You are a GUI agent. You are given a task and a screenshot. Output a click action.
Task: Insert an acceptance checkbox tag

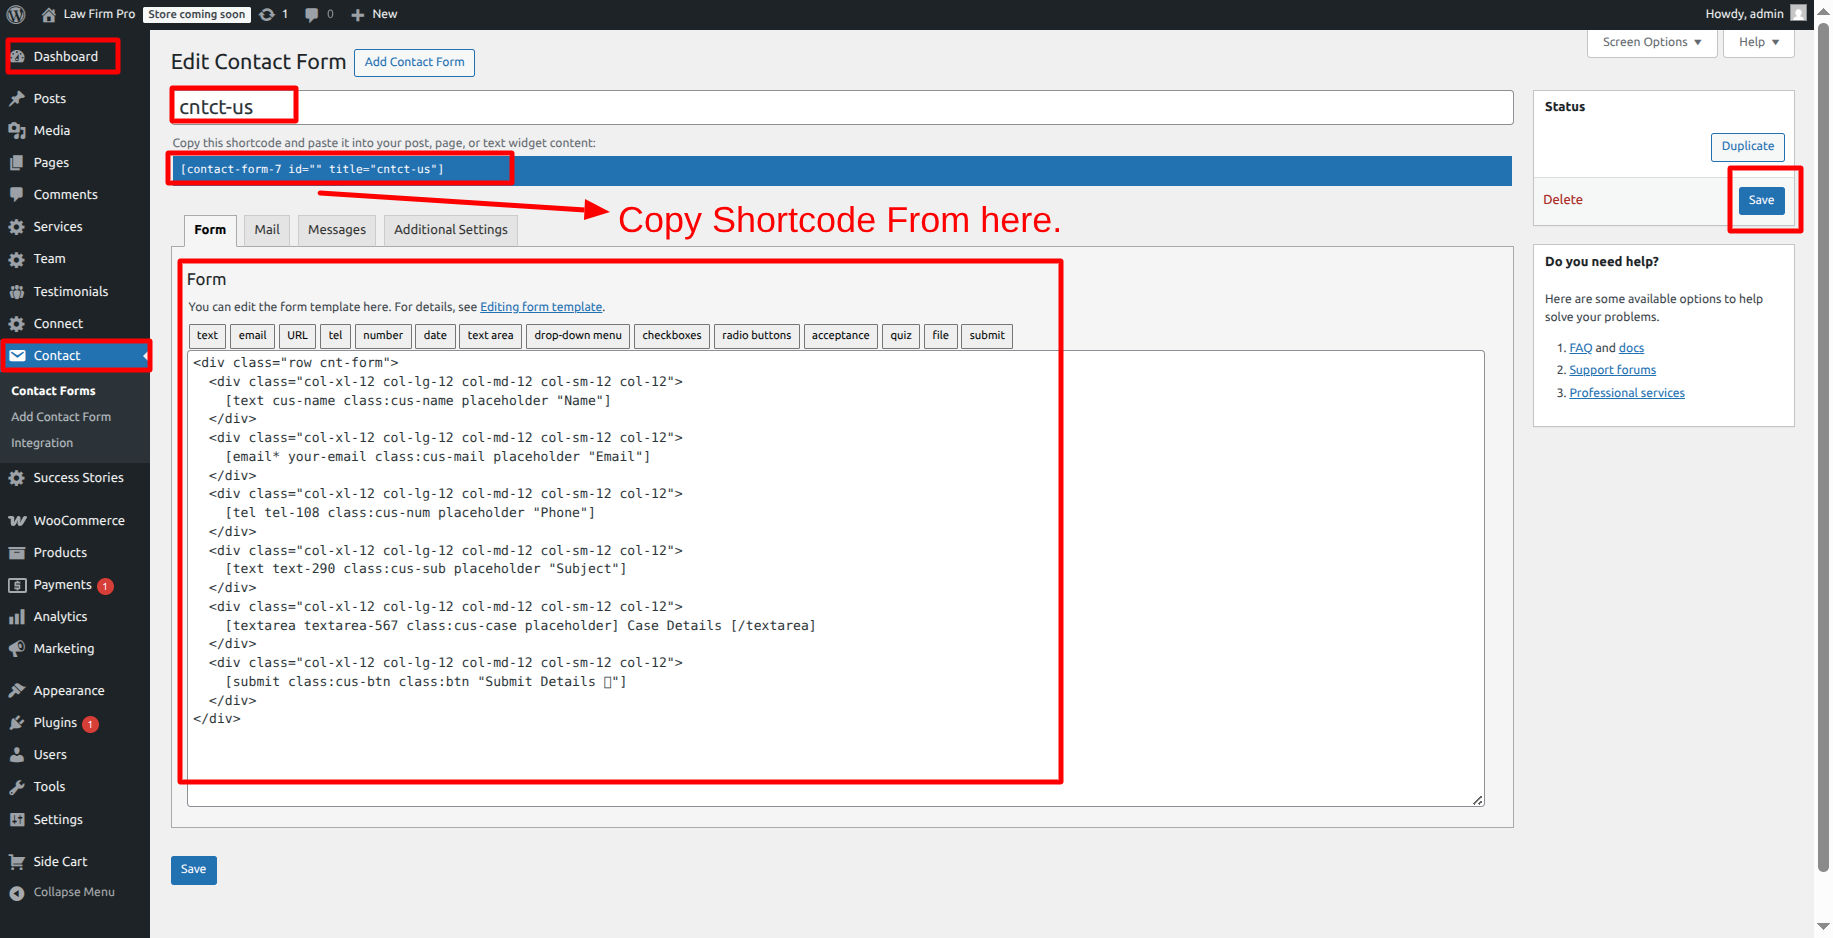pyautogui.click(x=840, y=336)
